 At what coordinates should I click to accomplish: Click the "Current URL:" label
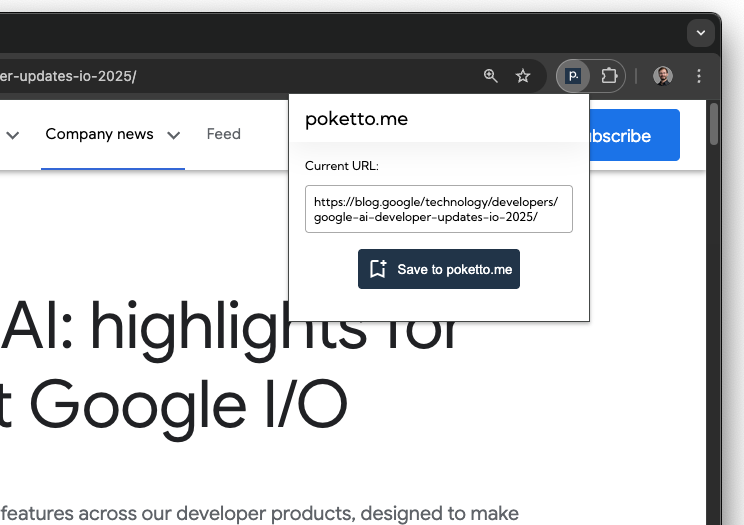coord(342,166)
